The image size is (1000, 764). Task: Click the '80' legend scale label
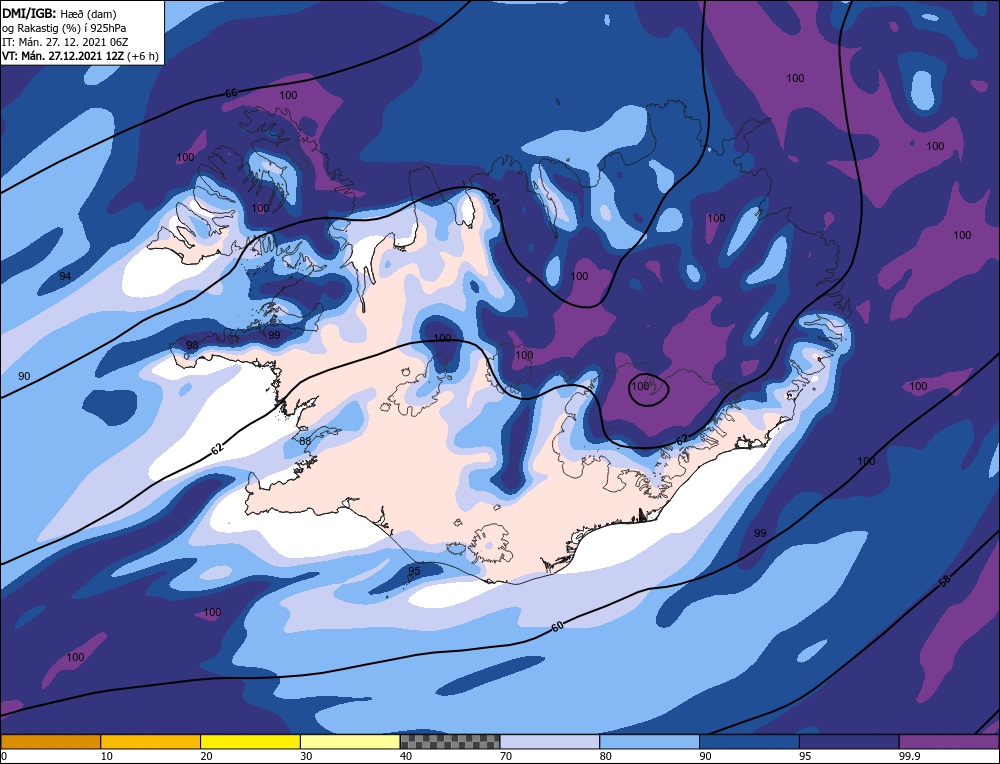tap(605, 756)
